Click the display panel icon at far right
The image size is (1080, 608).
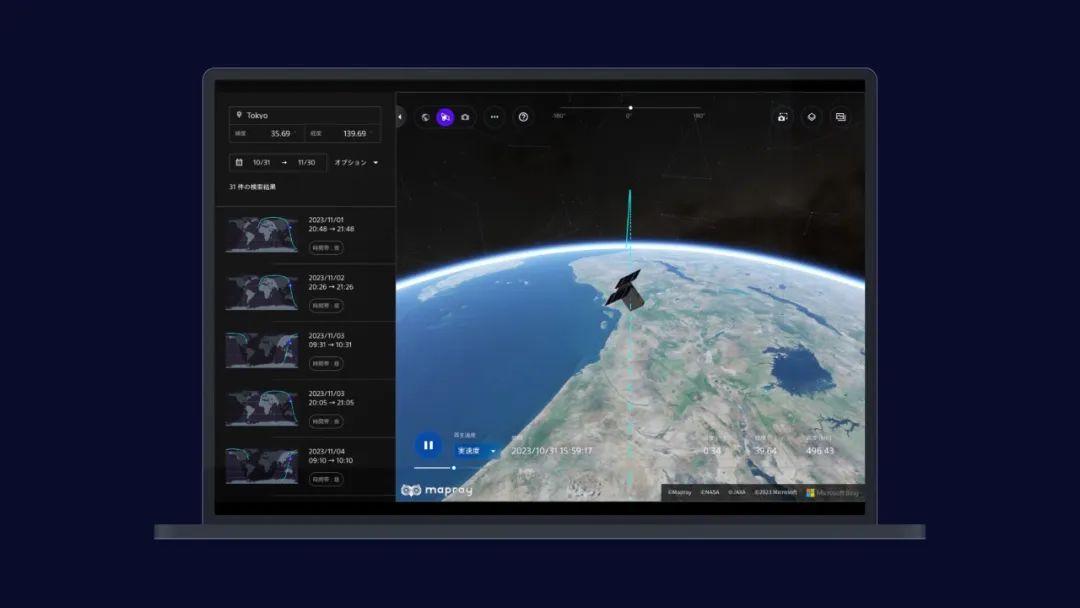click(841, 117)
